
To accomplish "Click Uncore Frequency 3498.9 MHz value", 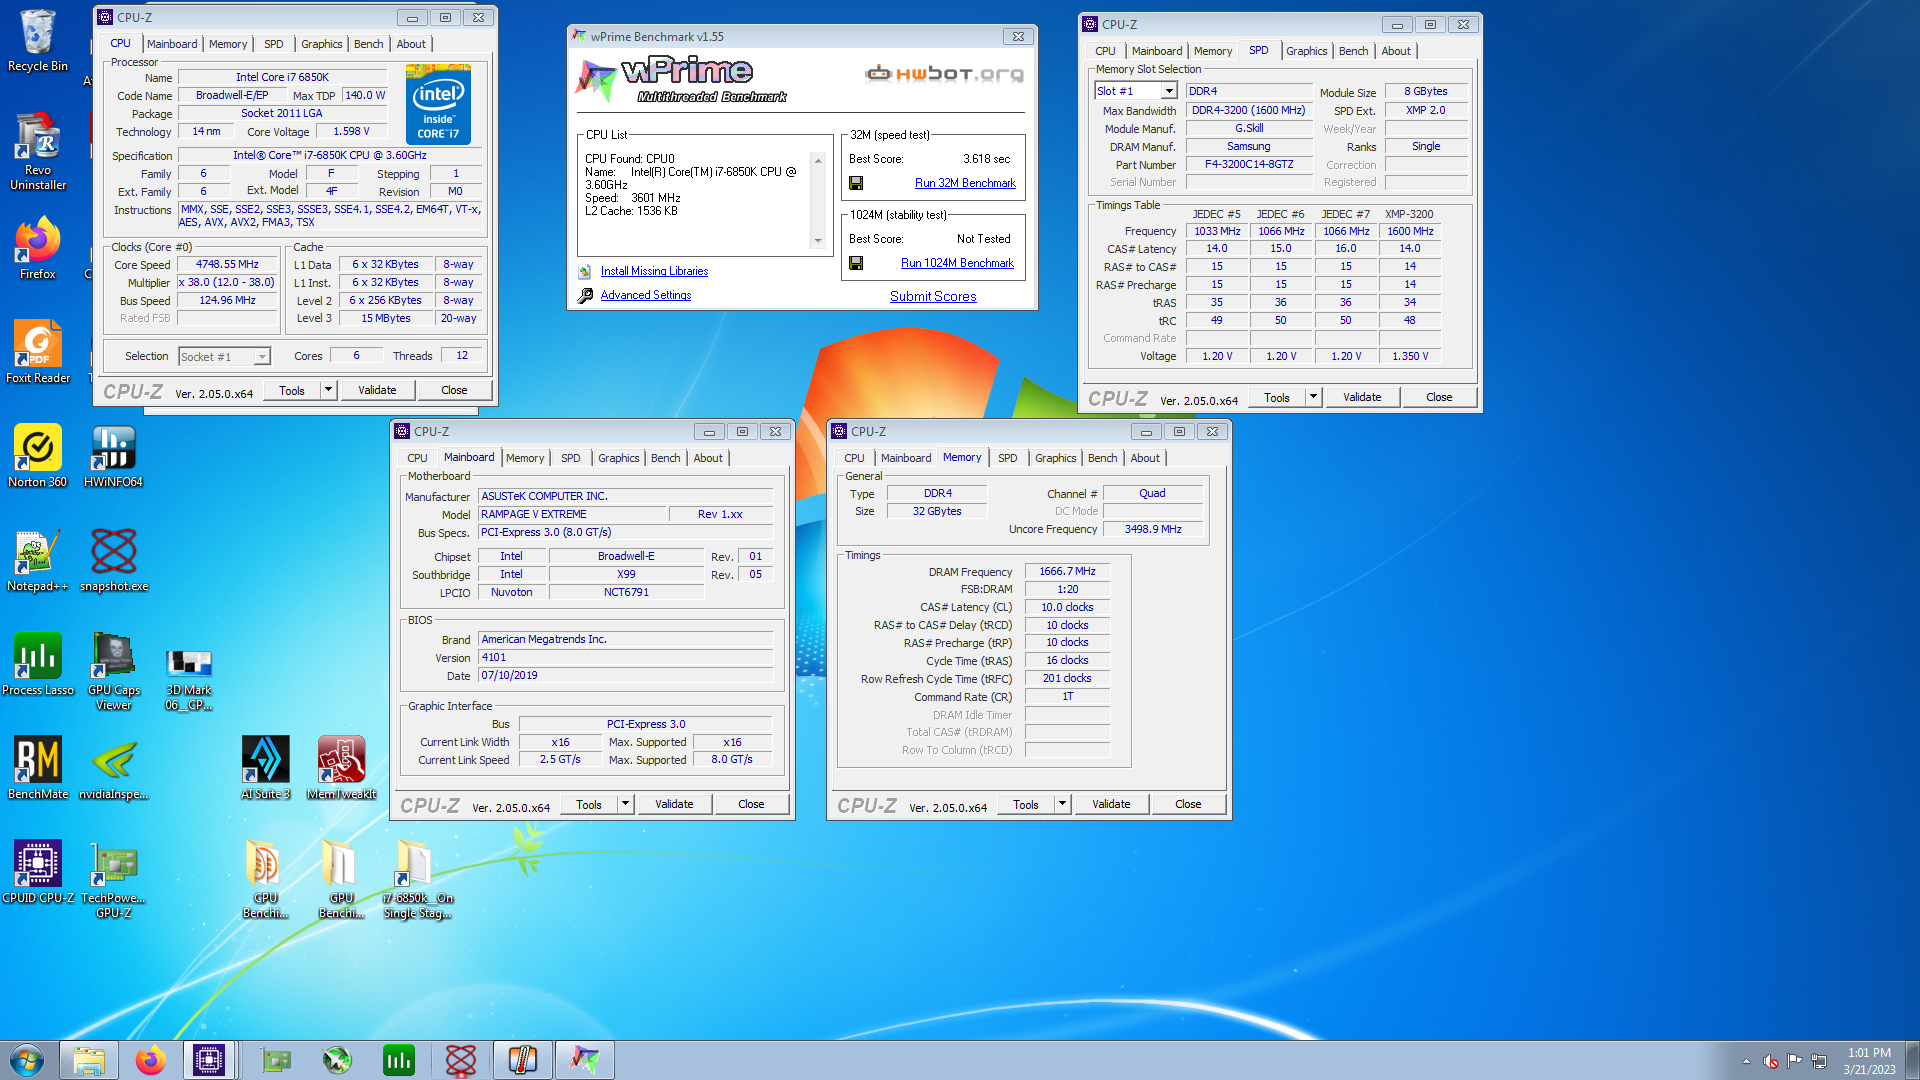I will [x=1153, y=529].
